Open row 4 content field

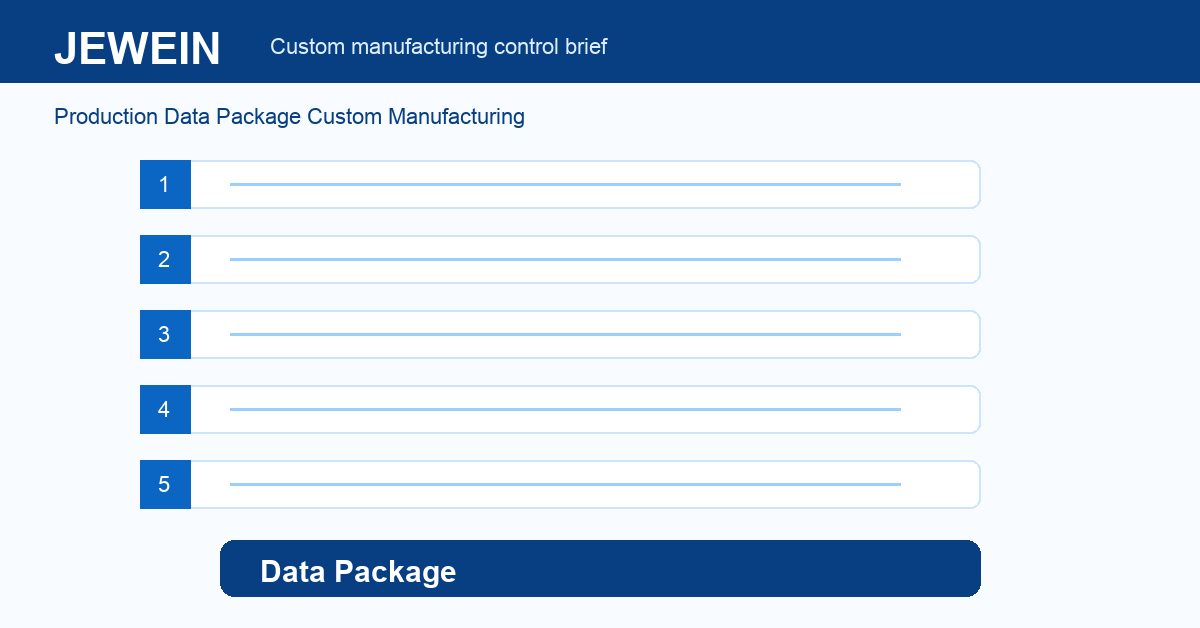tap(585, 410)
